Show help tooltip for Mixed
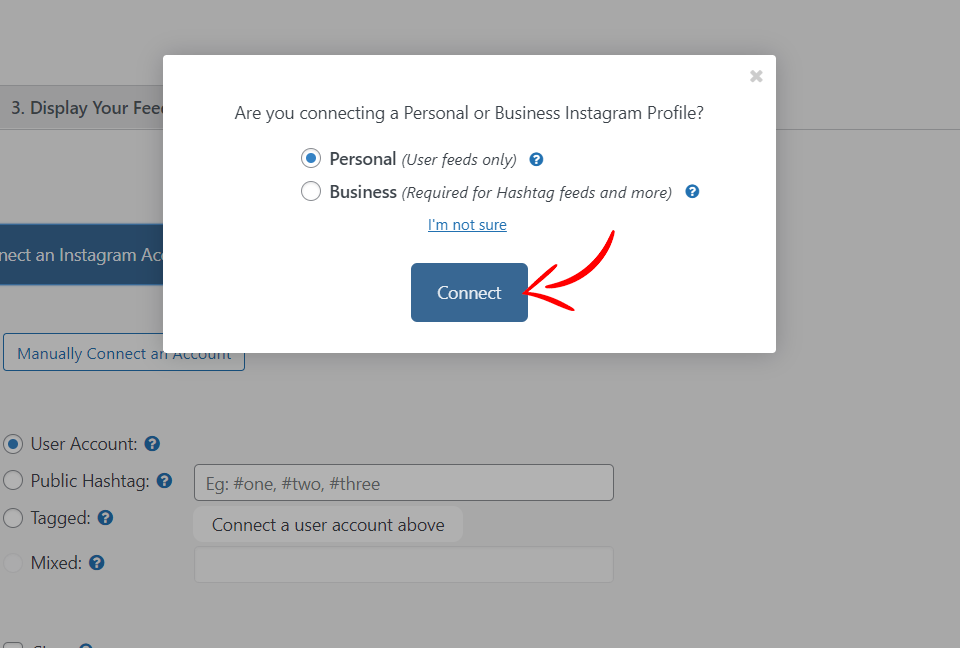Screen dimensions: 960x648 click(97, 563)
